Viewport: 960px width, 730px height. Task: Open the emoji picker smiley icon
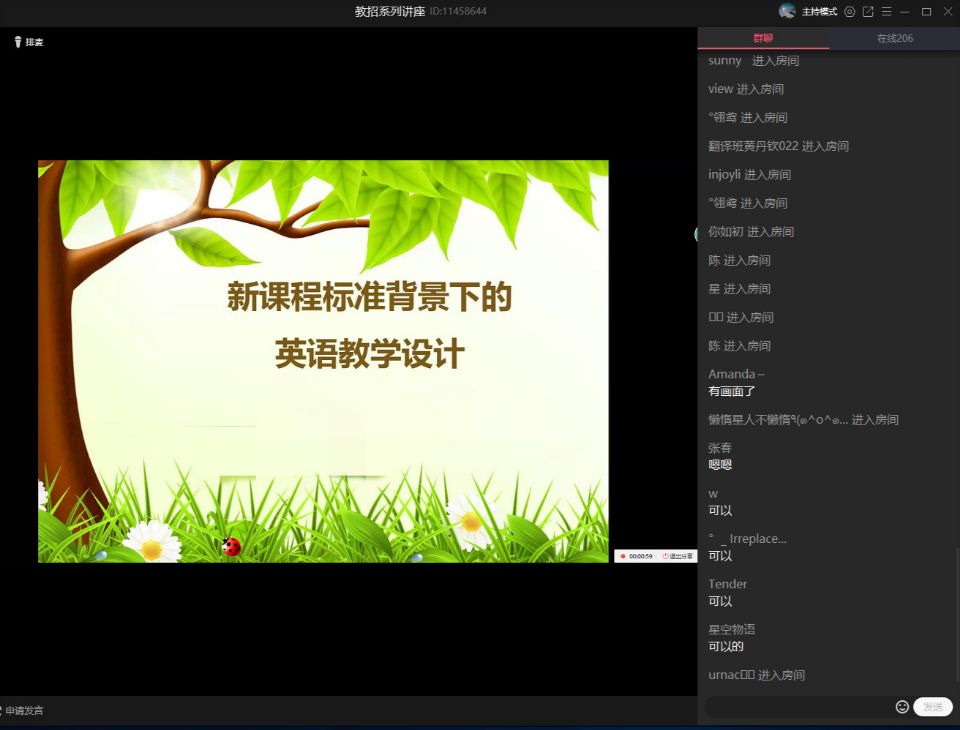pos(902,707)
